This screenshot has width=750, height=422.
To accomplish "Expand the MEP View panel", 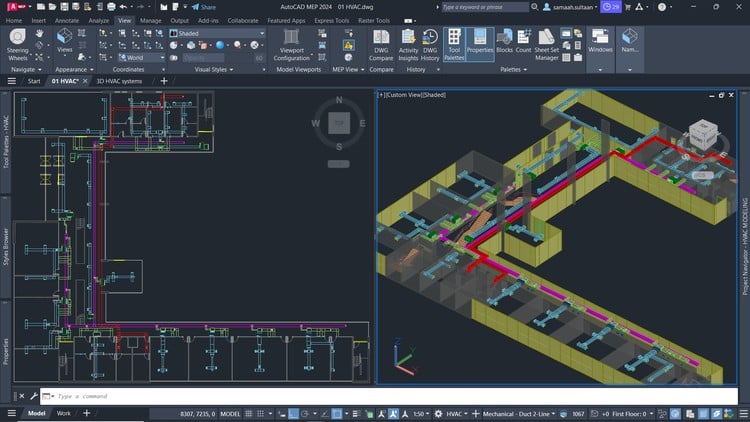I will click(x=348, y=69).
